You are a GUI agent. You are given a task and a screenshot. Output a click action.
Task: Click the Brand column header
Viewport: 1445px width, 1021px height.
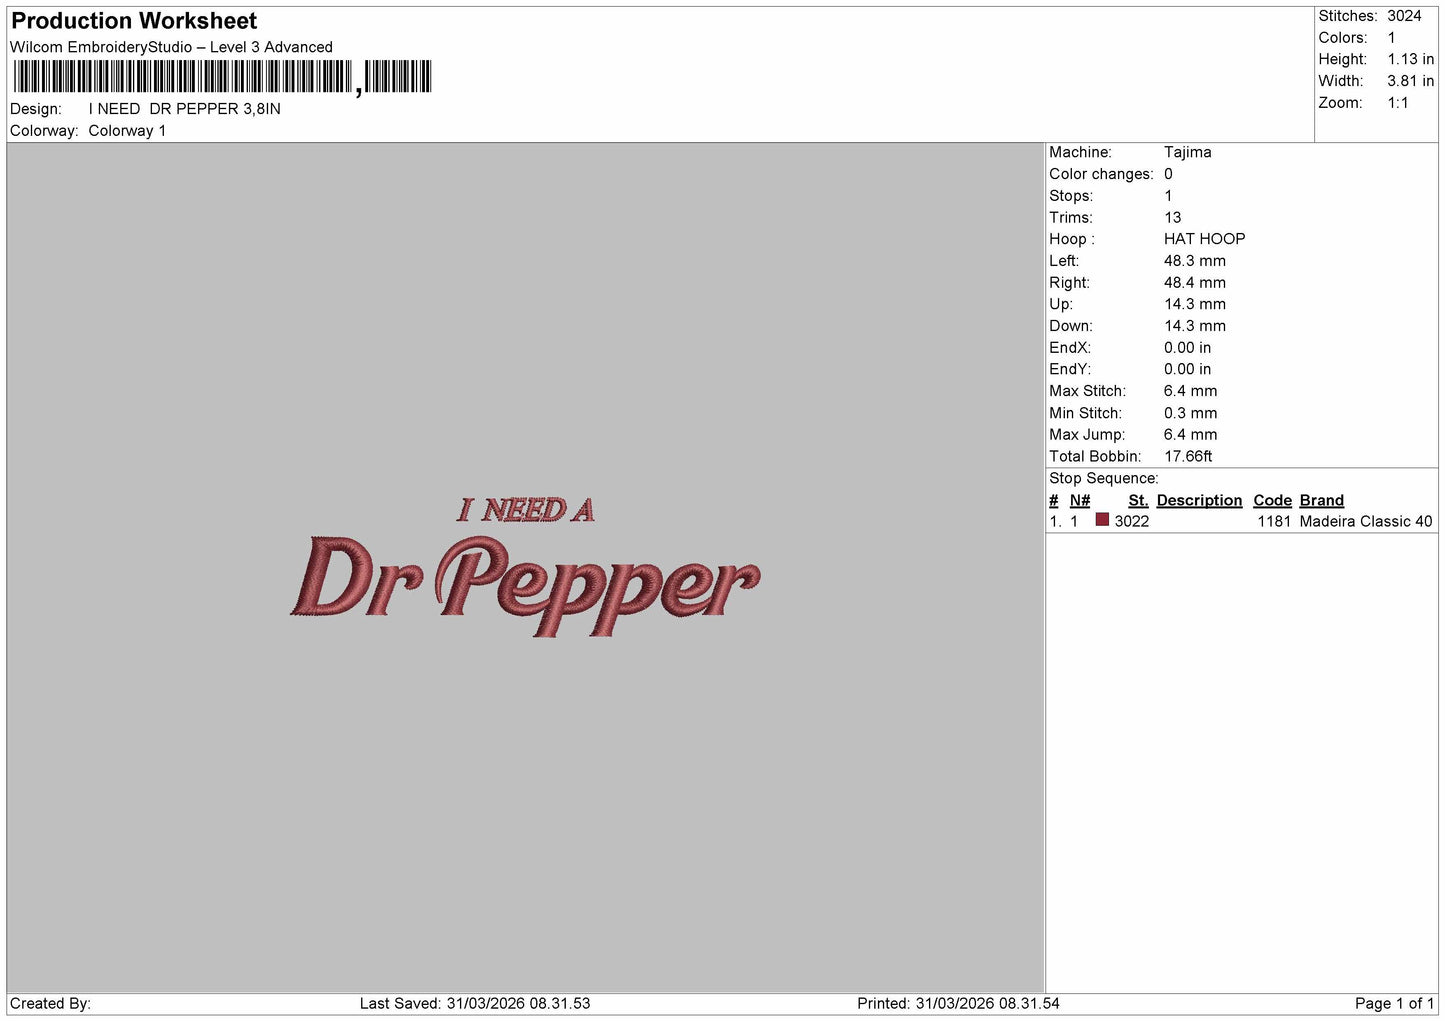pos(1322,500)
